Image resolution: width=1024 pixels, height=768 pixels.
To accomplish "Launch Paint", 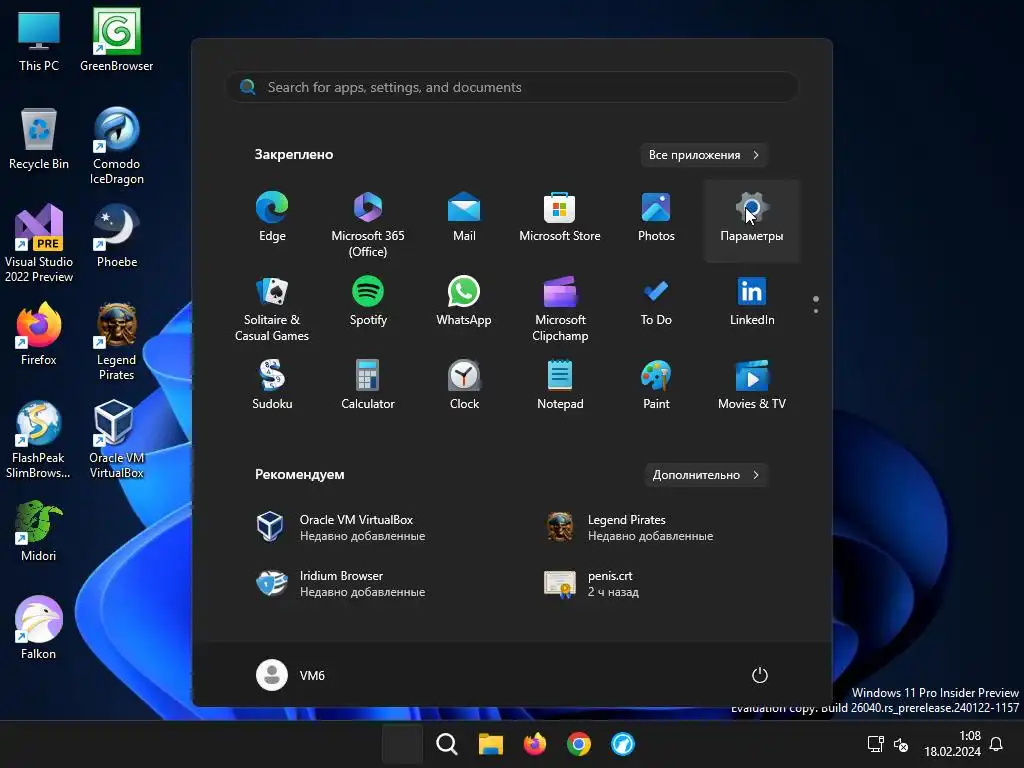I will point(656,385).
